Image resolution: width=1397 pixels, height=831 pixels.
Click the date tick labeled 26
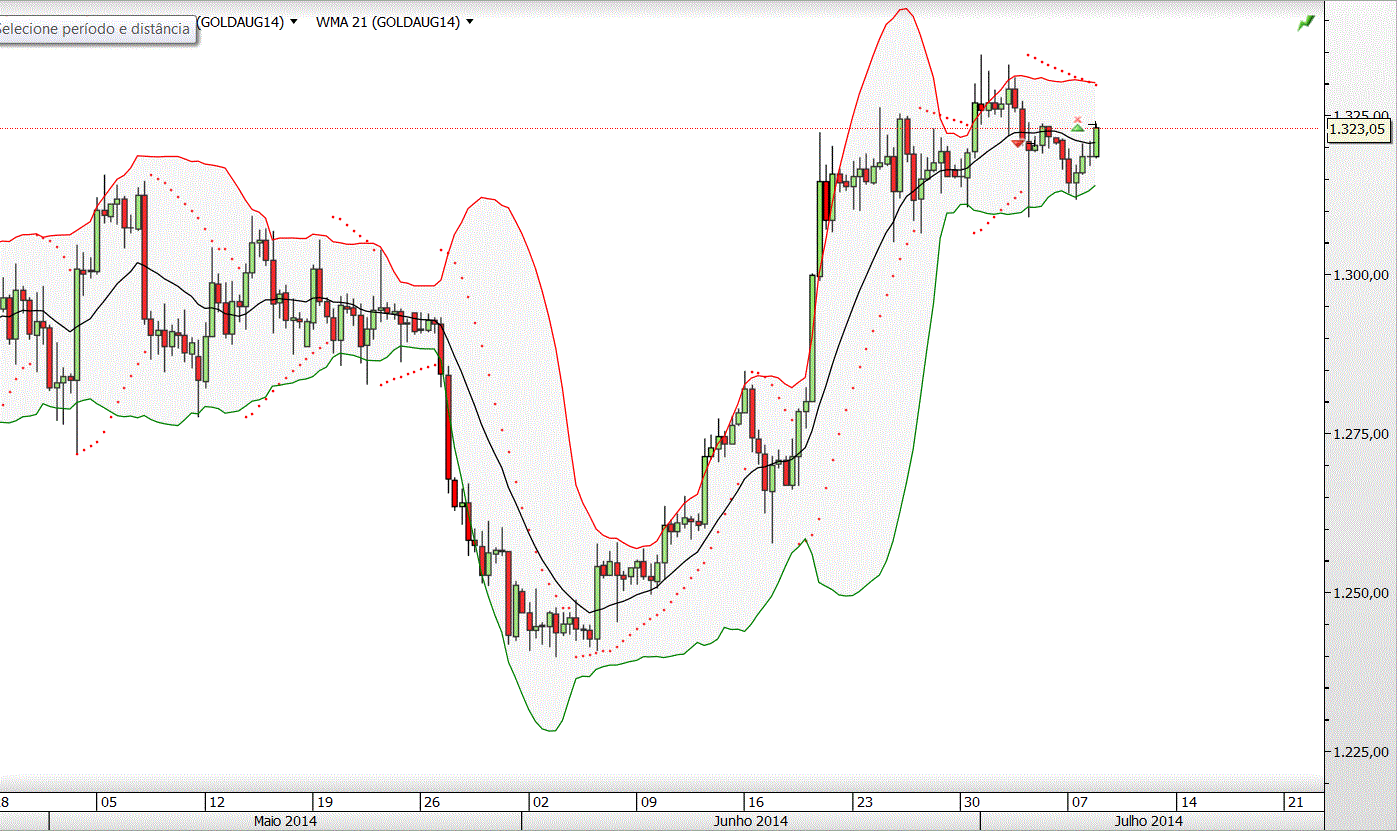[432, 802]
